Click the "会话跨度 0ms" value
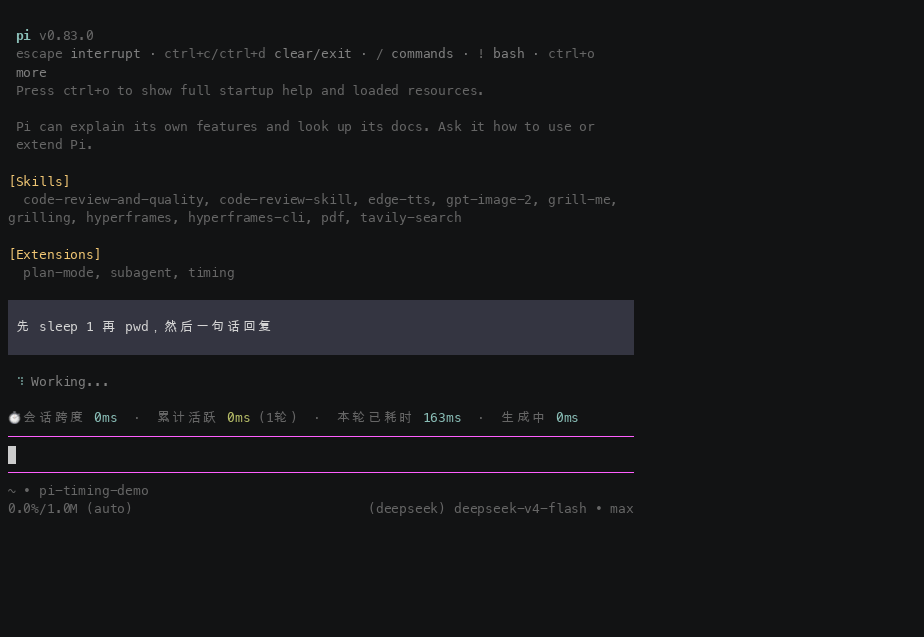 click(x=70, y=418)
